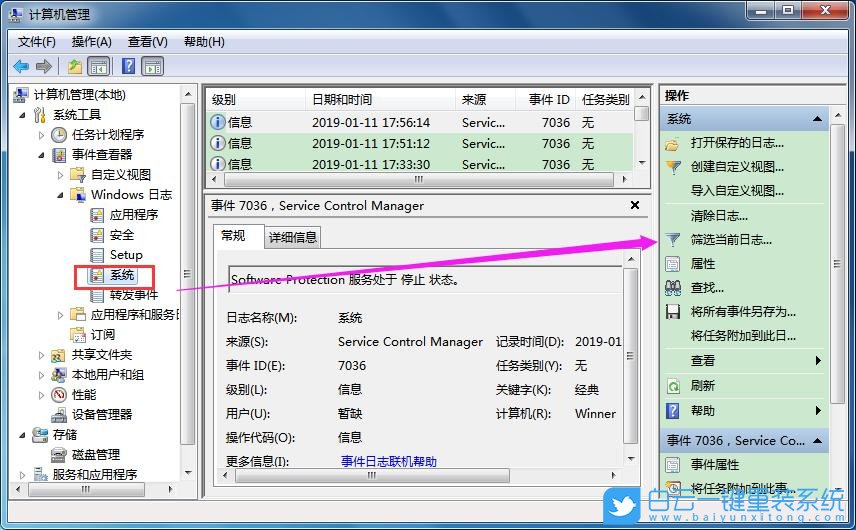Select the 系统 log
Viewport: 856px width, 530px height.
click(x=122, y=275)
